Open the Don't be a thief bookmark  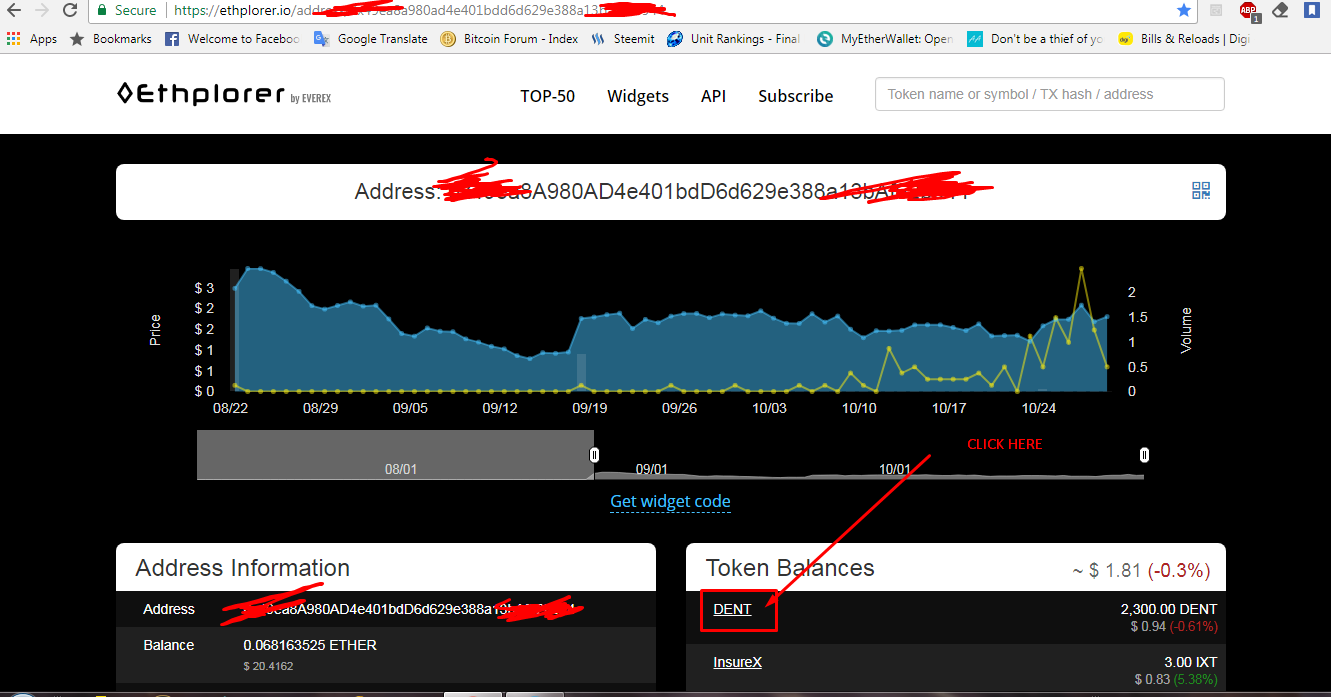(x=1035, y=39)
